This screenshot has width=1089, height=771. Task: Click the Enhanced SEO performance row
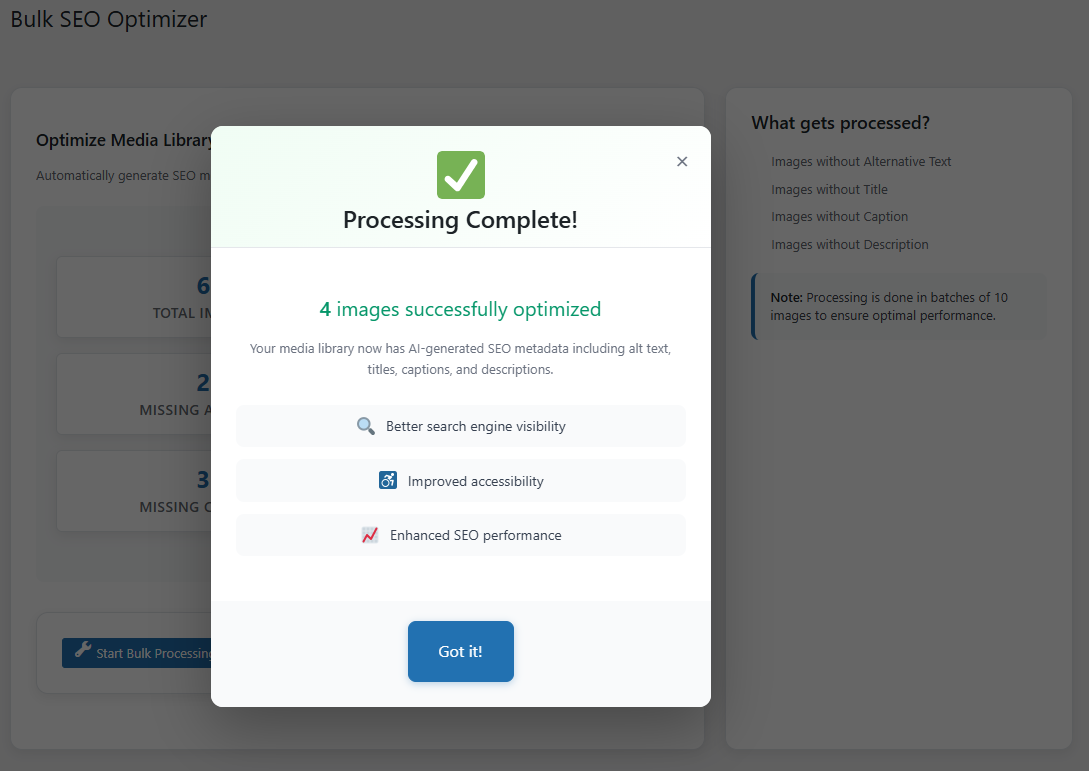pyautogui.click(x=461, y=535)
